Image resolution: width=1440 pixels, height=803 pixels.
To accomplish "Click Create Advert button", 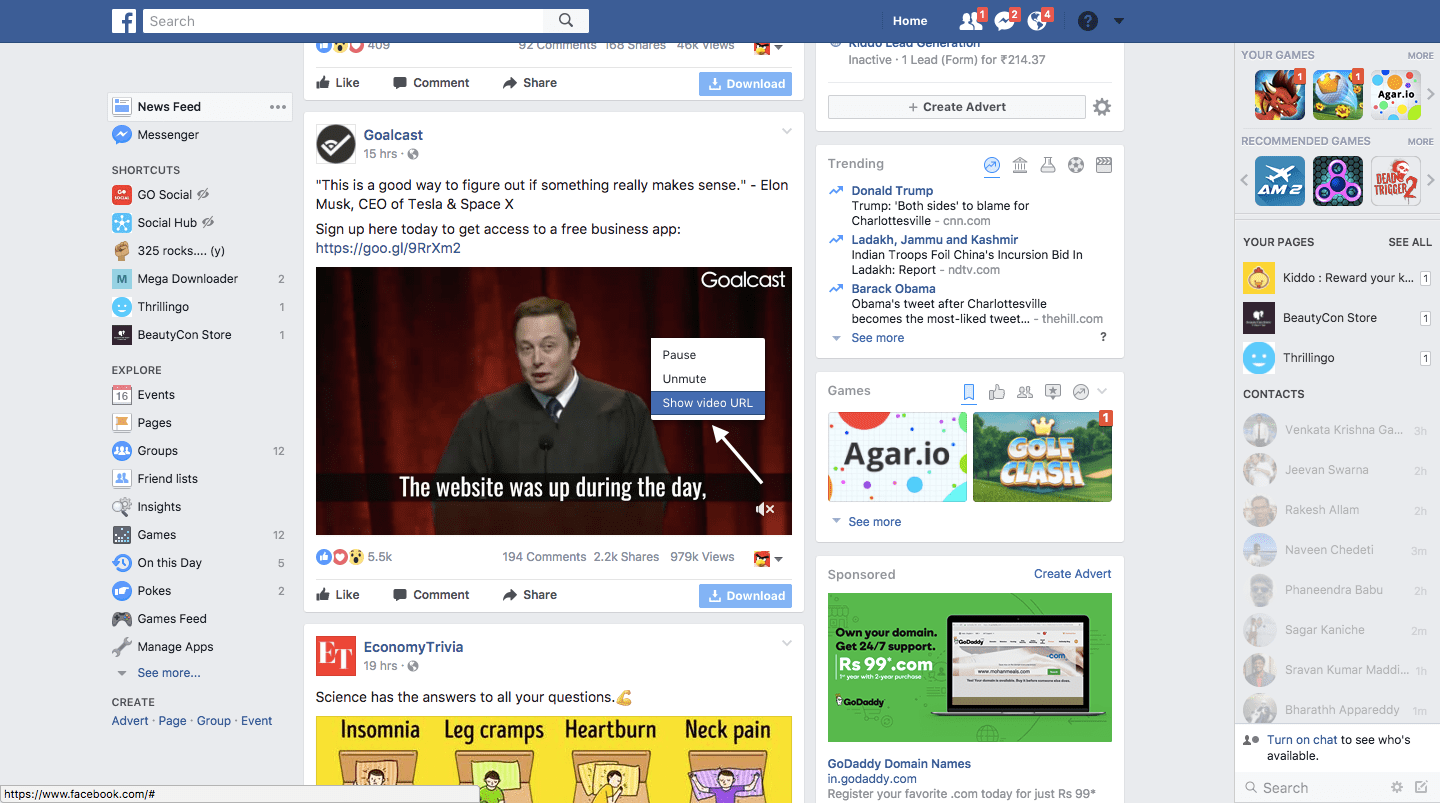I will (956, 107).
